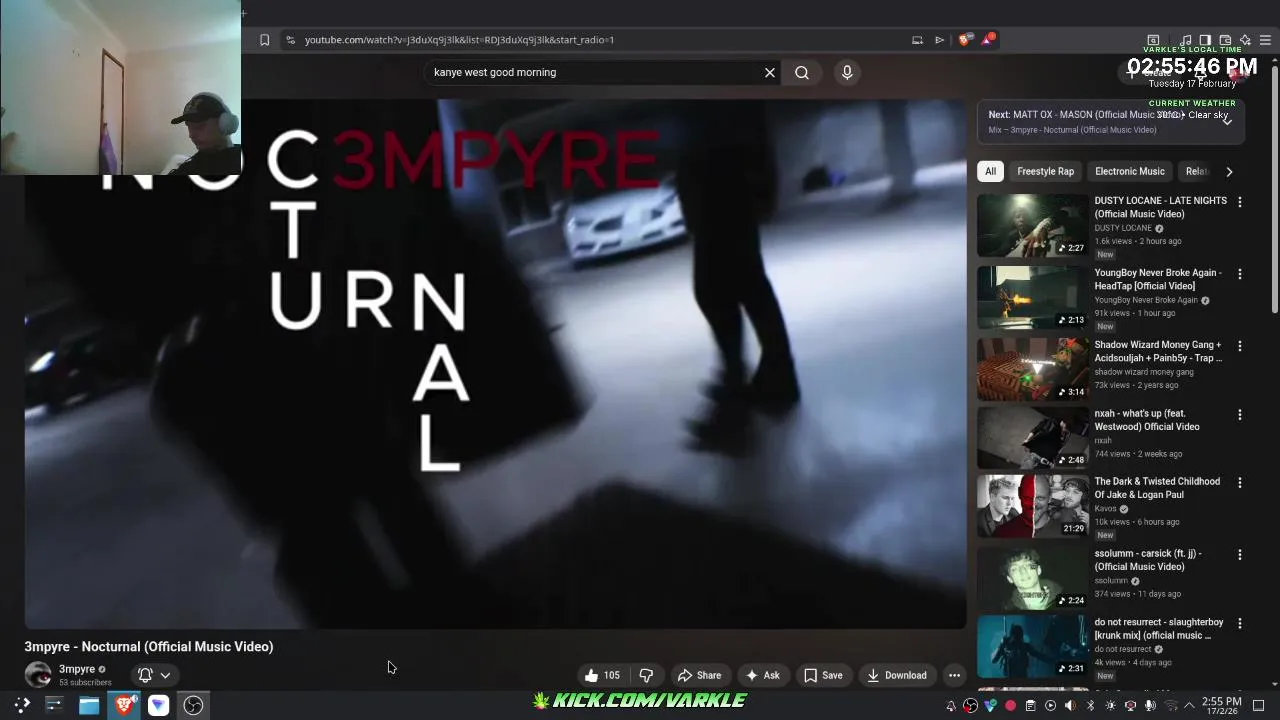Select the Freestyle Rap filter chip
This screenshot has width=1280, height=720.
point(1045,171)
